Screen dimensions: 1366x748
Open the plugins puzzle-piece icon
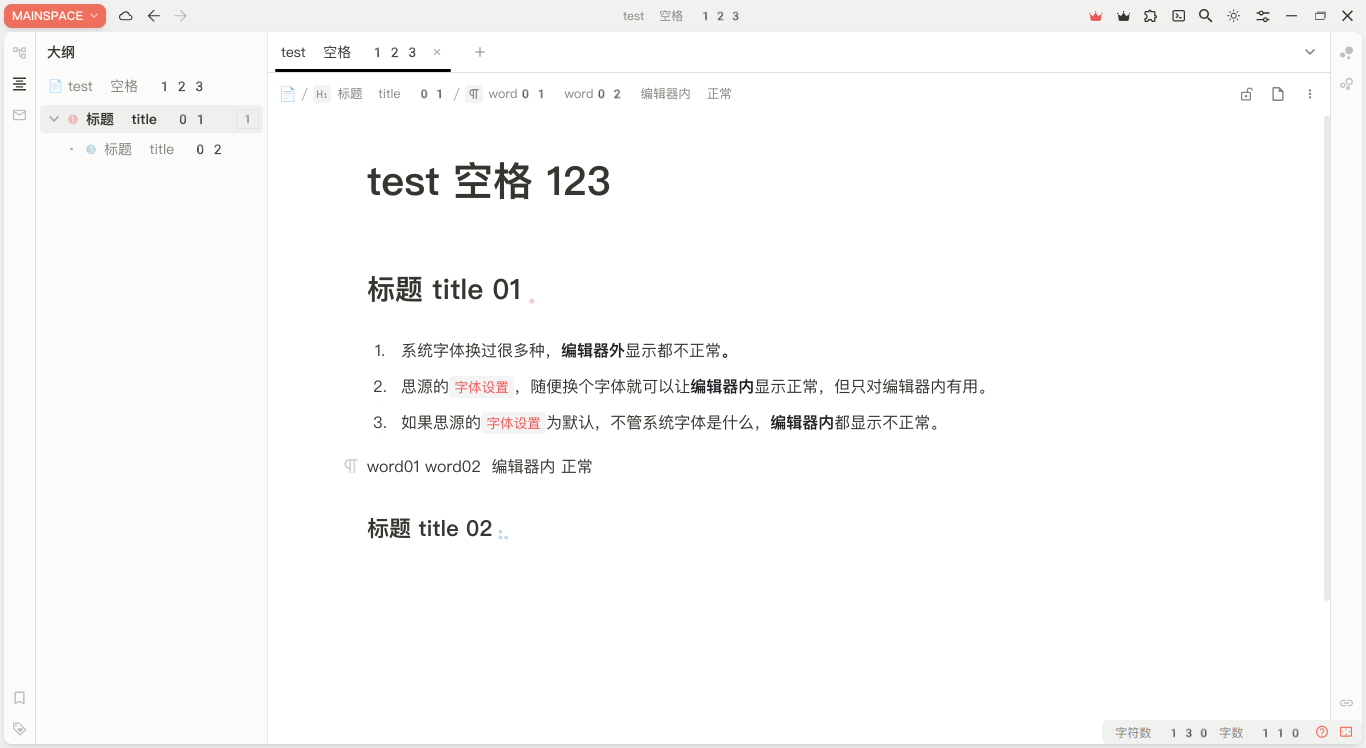pyautogui.click(x=1151, y=16)
